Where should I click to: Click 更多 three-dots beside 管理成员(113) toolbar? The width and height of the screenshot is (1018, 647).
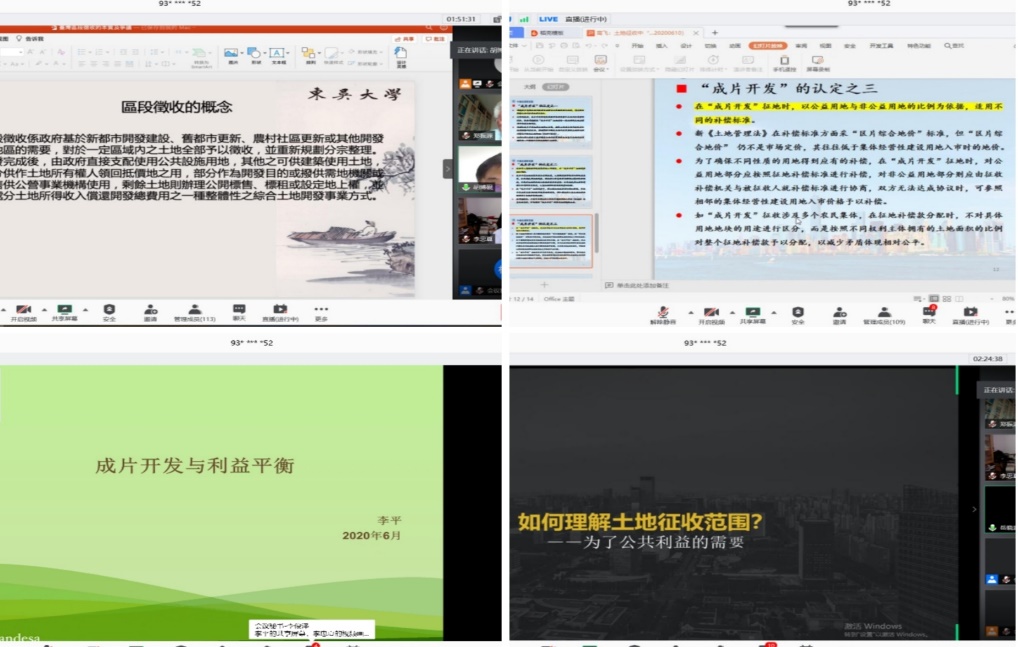(x=321, y=313)
